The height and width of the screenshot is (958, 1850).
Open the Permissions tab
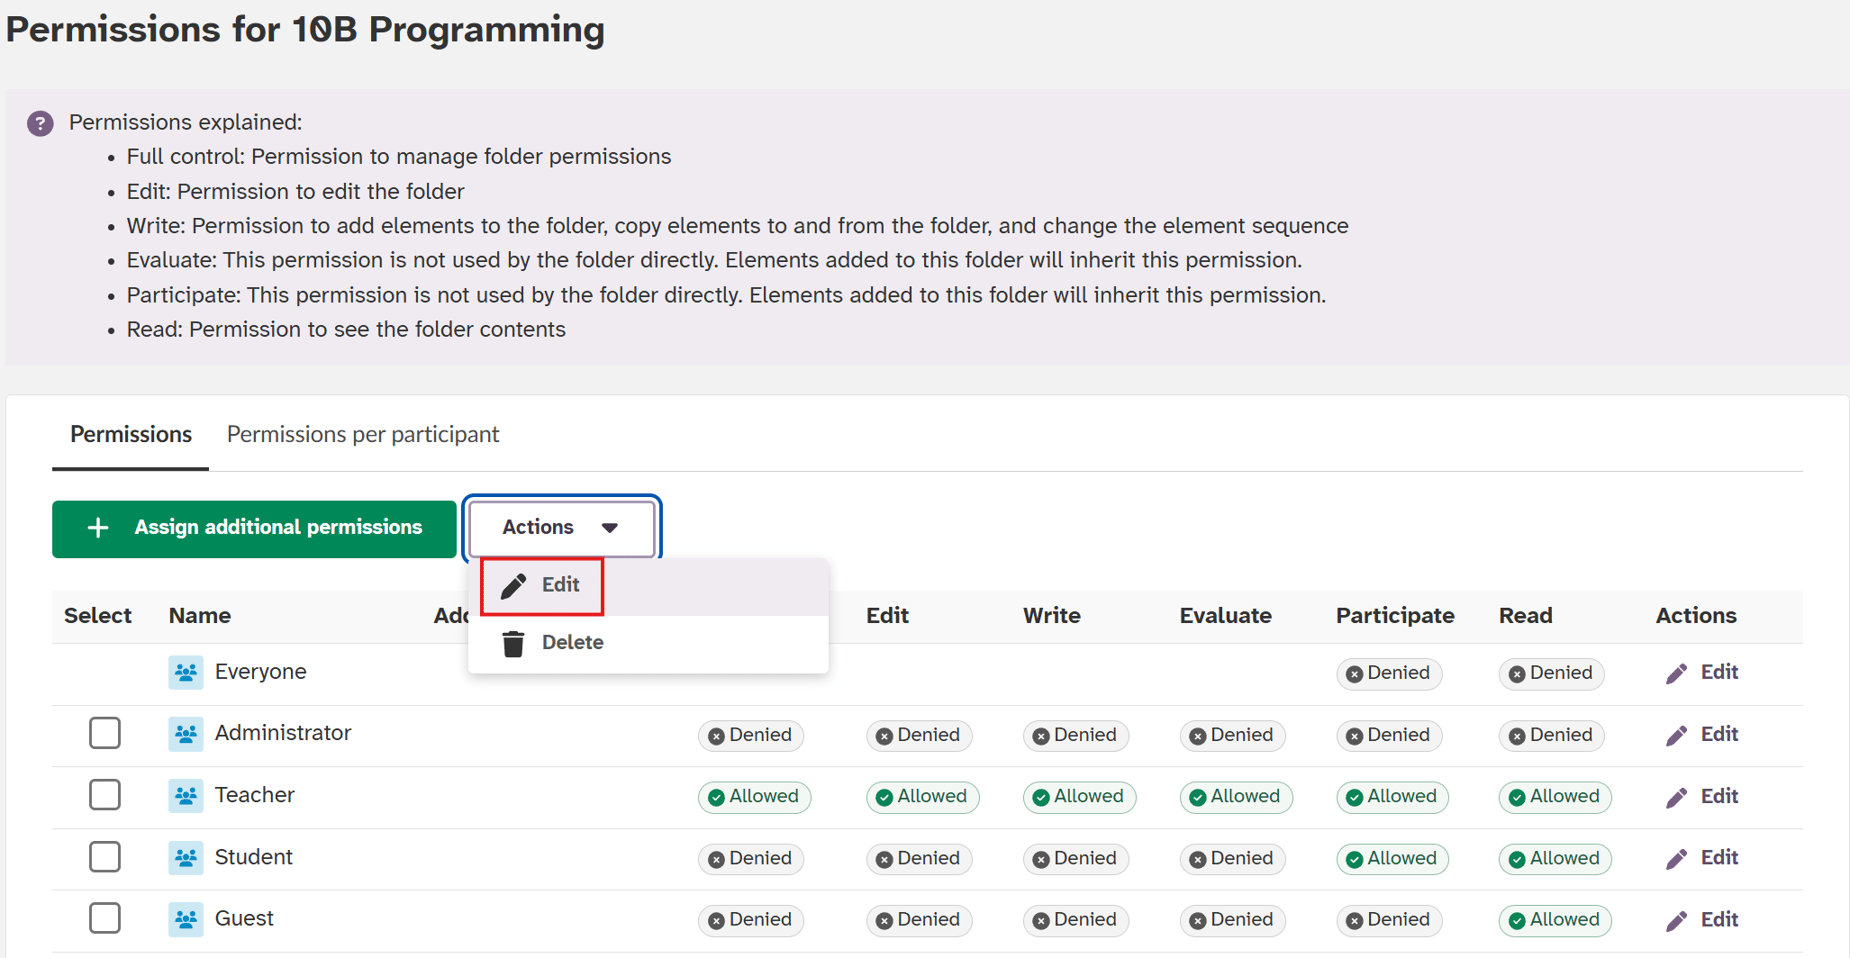tap(131, 435)
